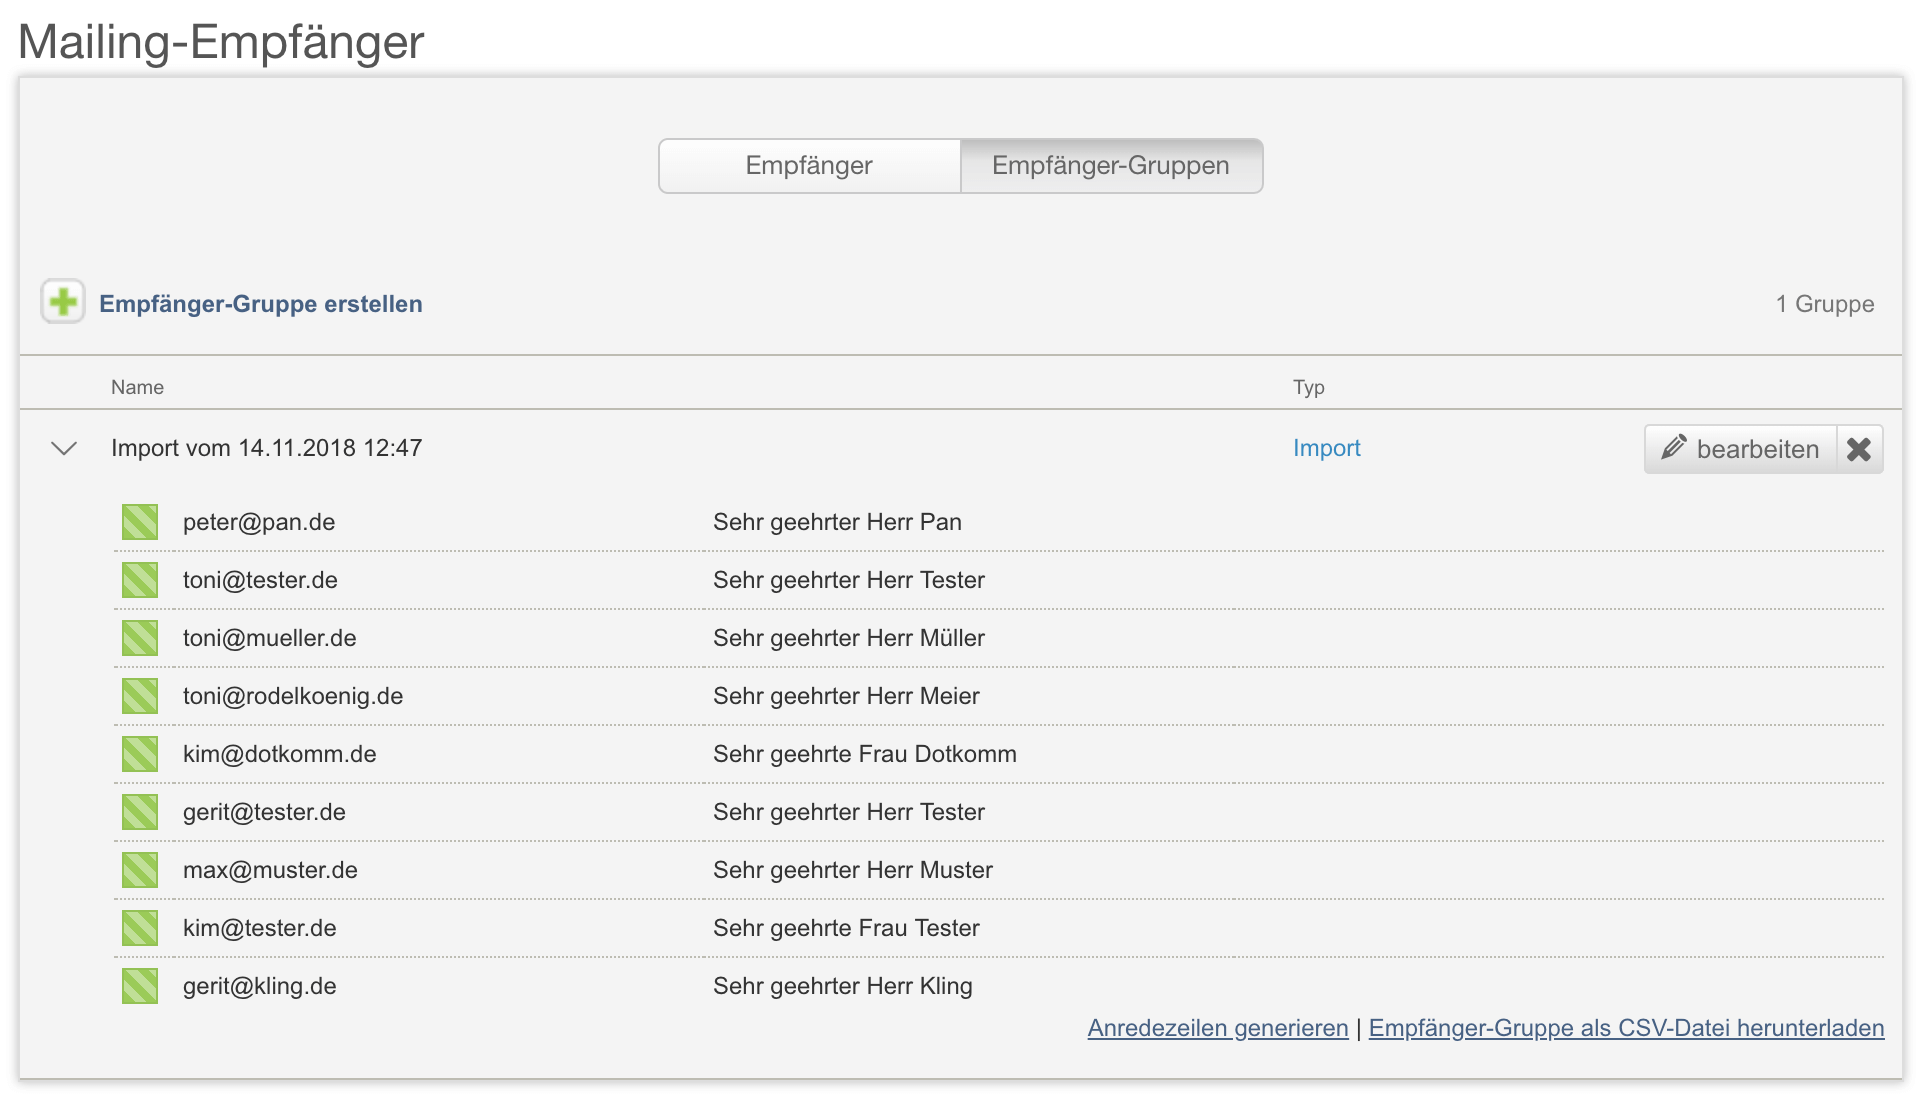Select the Empfänger-Gruppen tab
The width and height of the screenshot is (1926, 1100).
pos(1110,166)
